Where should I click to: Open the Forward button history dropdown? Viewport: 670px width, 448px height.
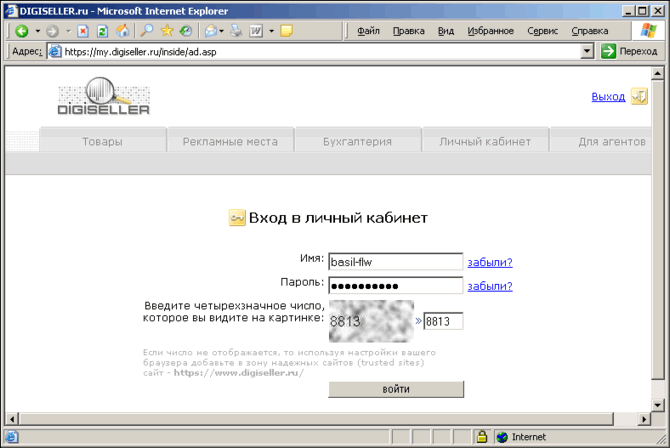coord(68,31)
